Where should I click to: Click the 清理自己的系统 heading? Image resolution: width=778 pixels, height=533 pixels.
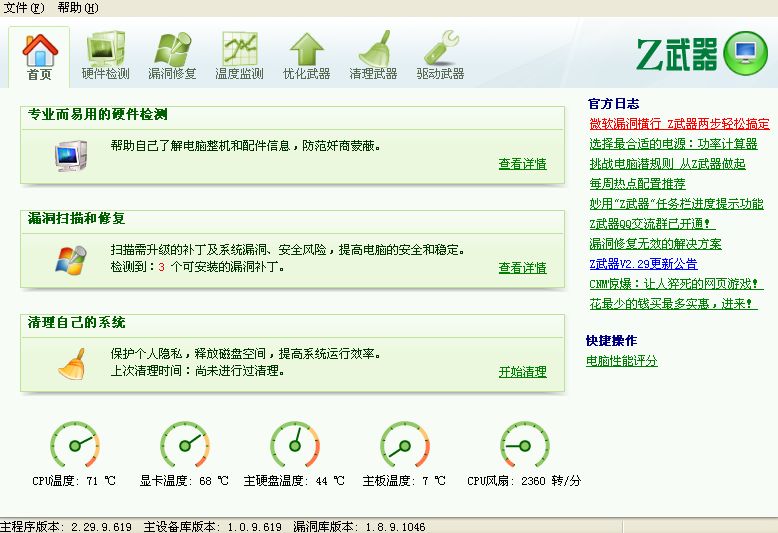(x=76, y=323)
